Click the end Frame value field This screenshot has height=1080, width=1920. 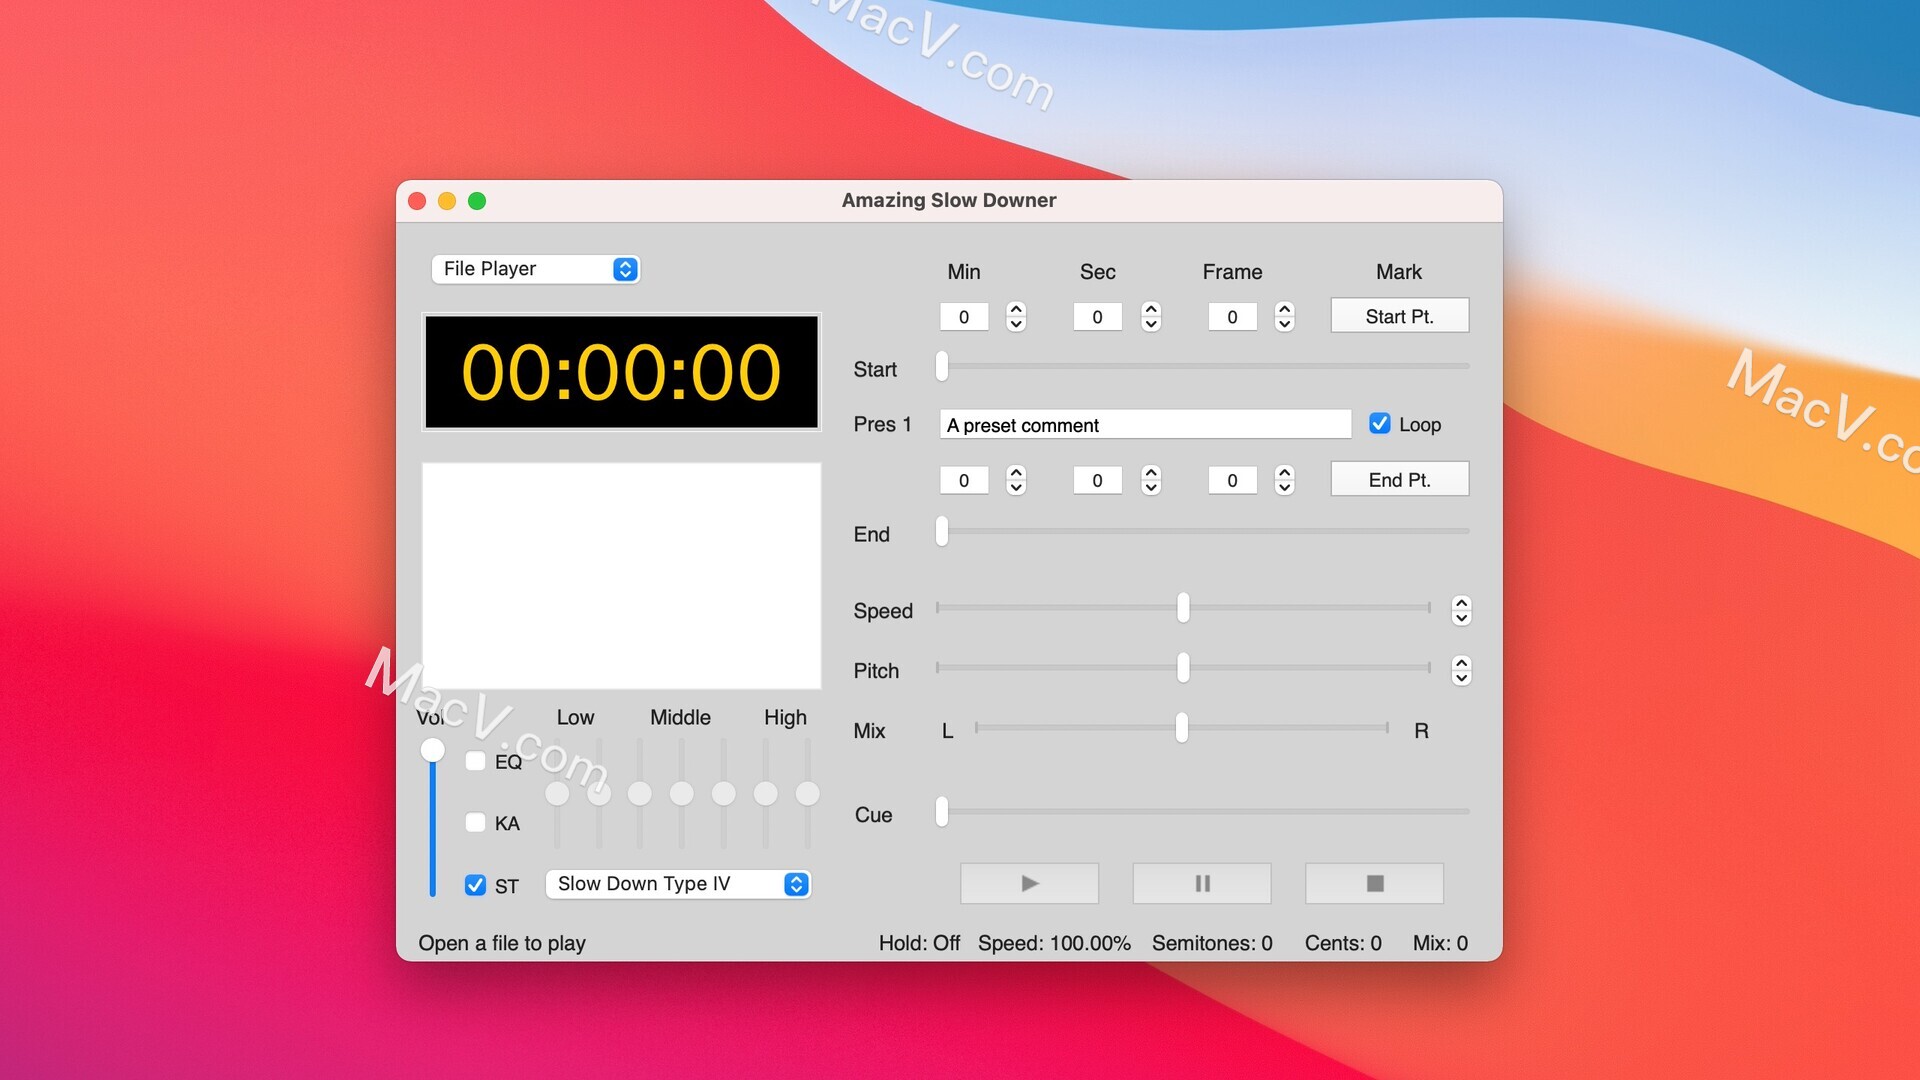1232,481
